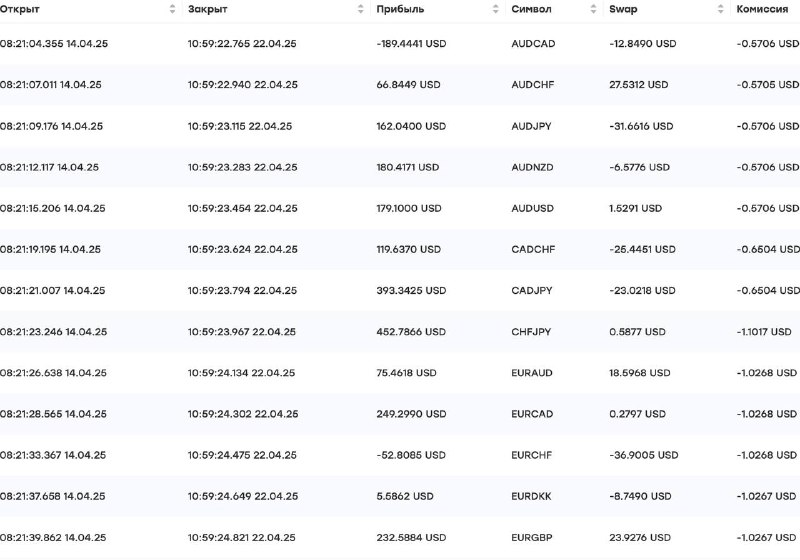Select the EURGBP symbol row

[400, 537]
